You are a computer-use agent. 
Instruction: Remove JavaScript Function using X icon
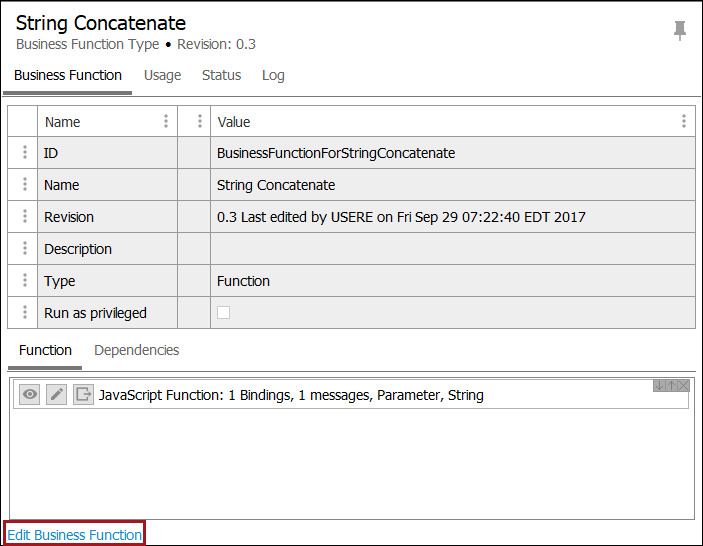coord(683,386)
